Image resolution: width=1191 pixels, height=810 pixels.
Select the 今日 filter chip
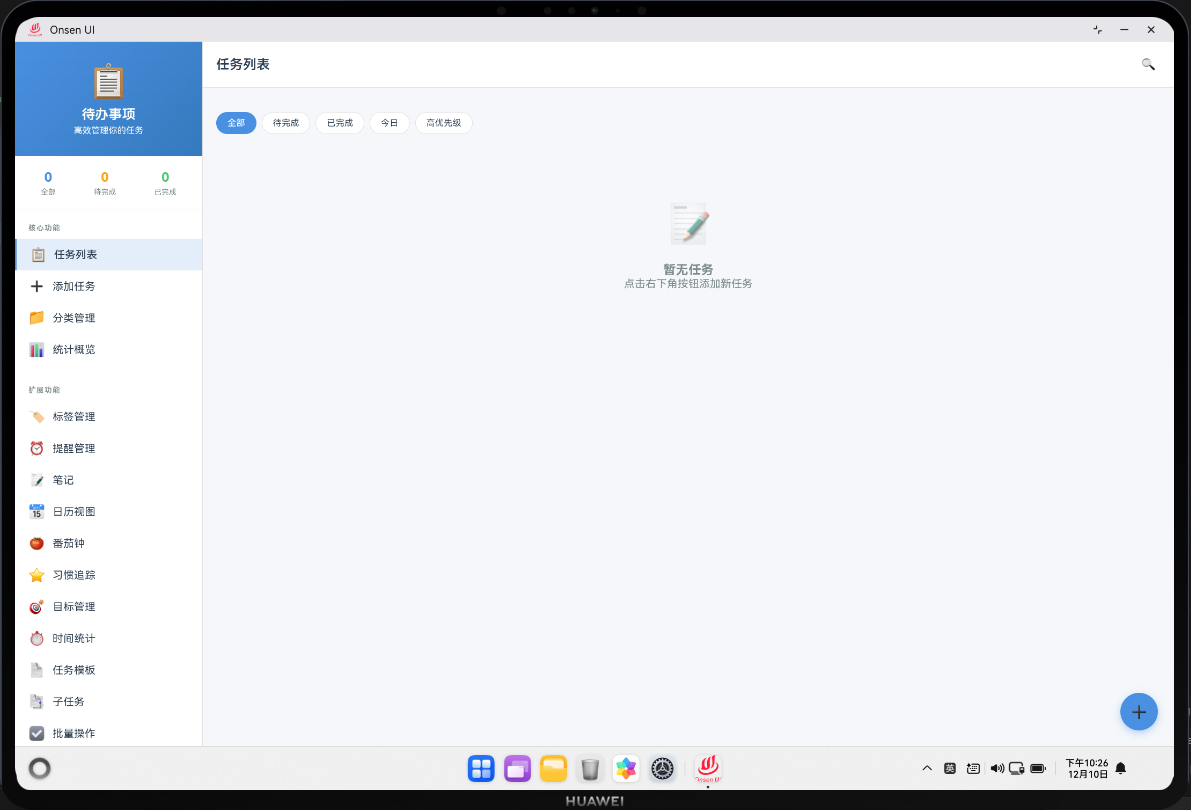click(x=390, y=123)
